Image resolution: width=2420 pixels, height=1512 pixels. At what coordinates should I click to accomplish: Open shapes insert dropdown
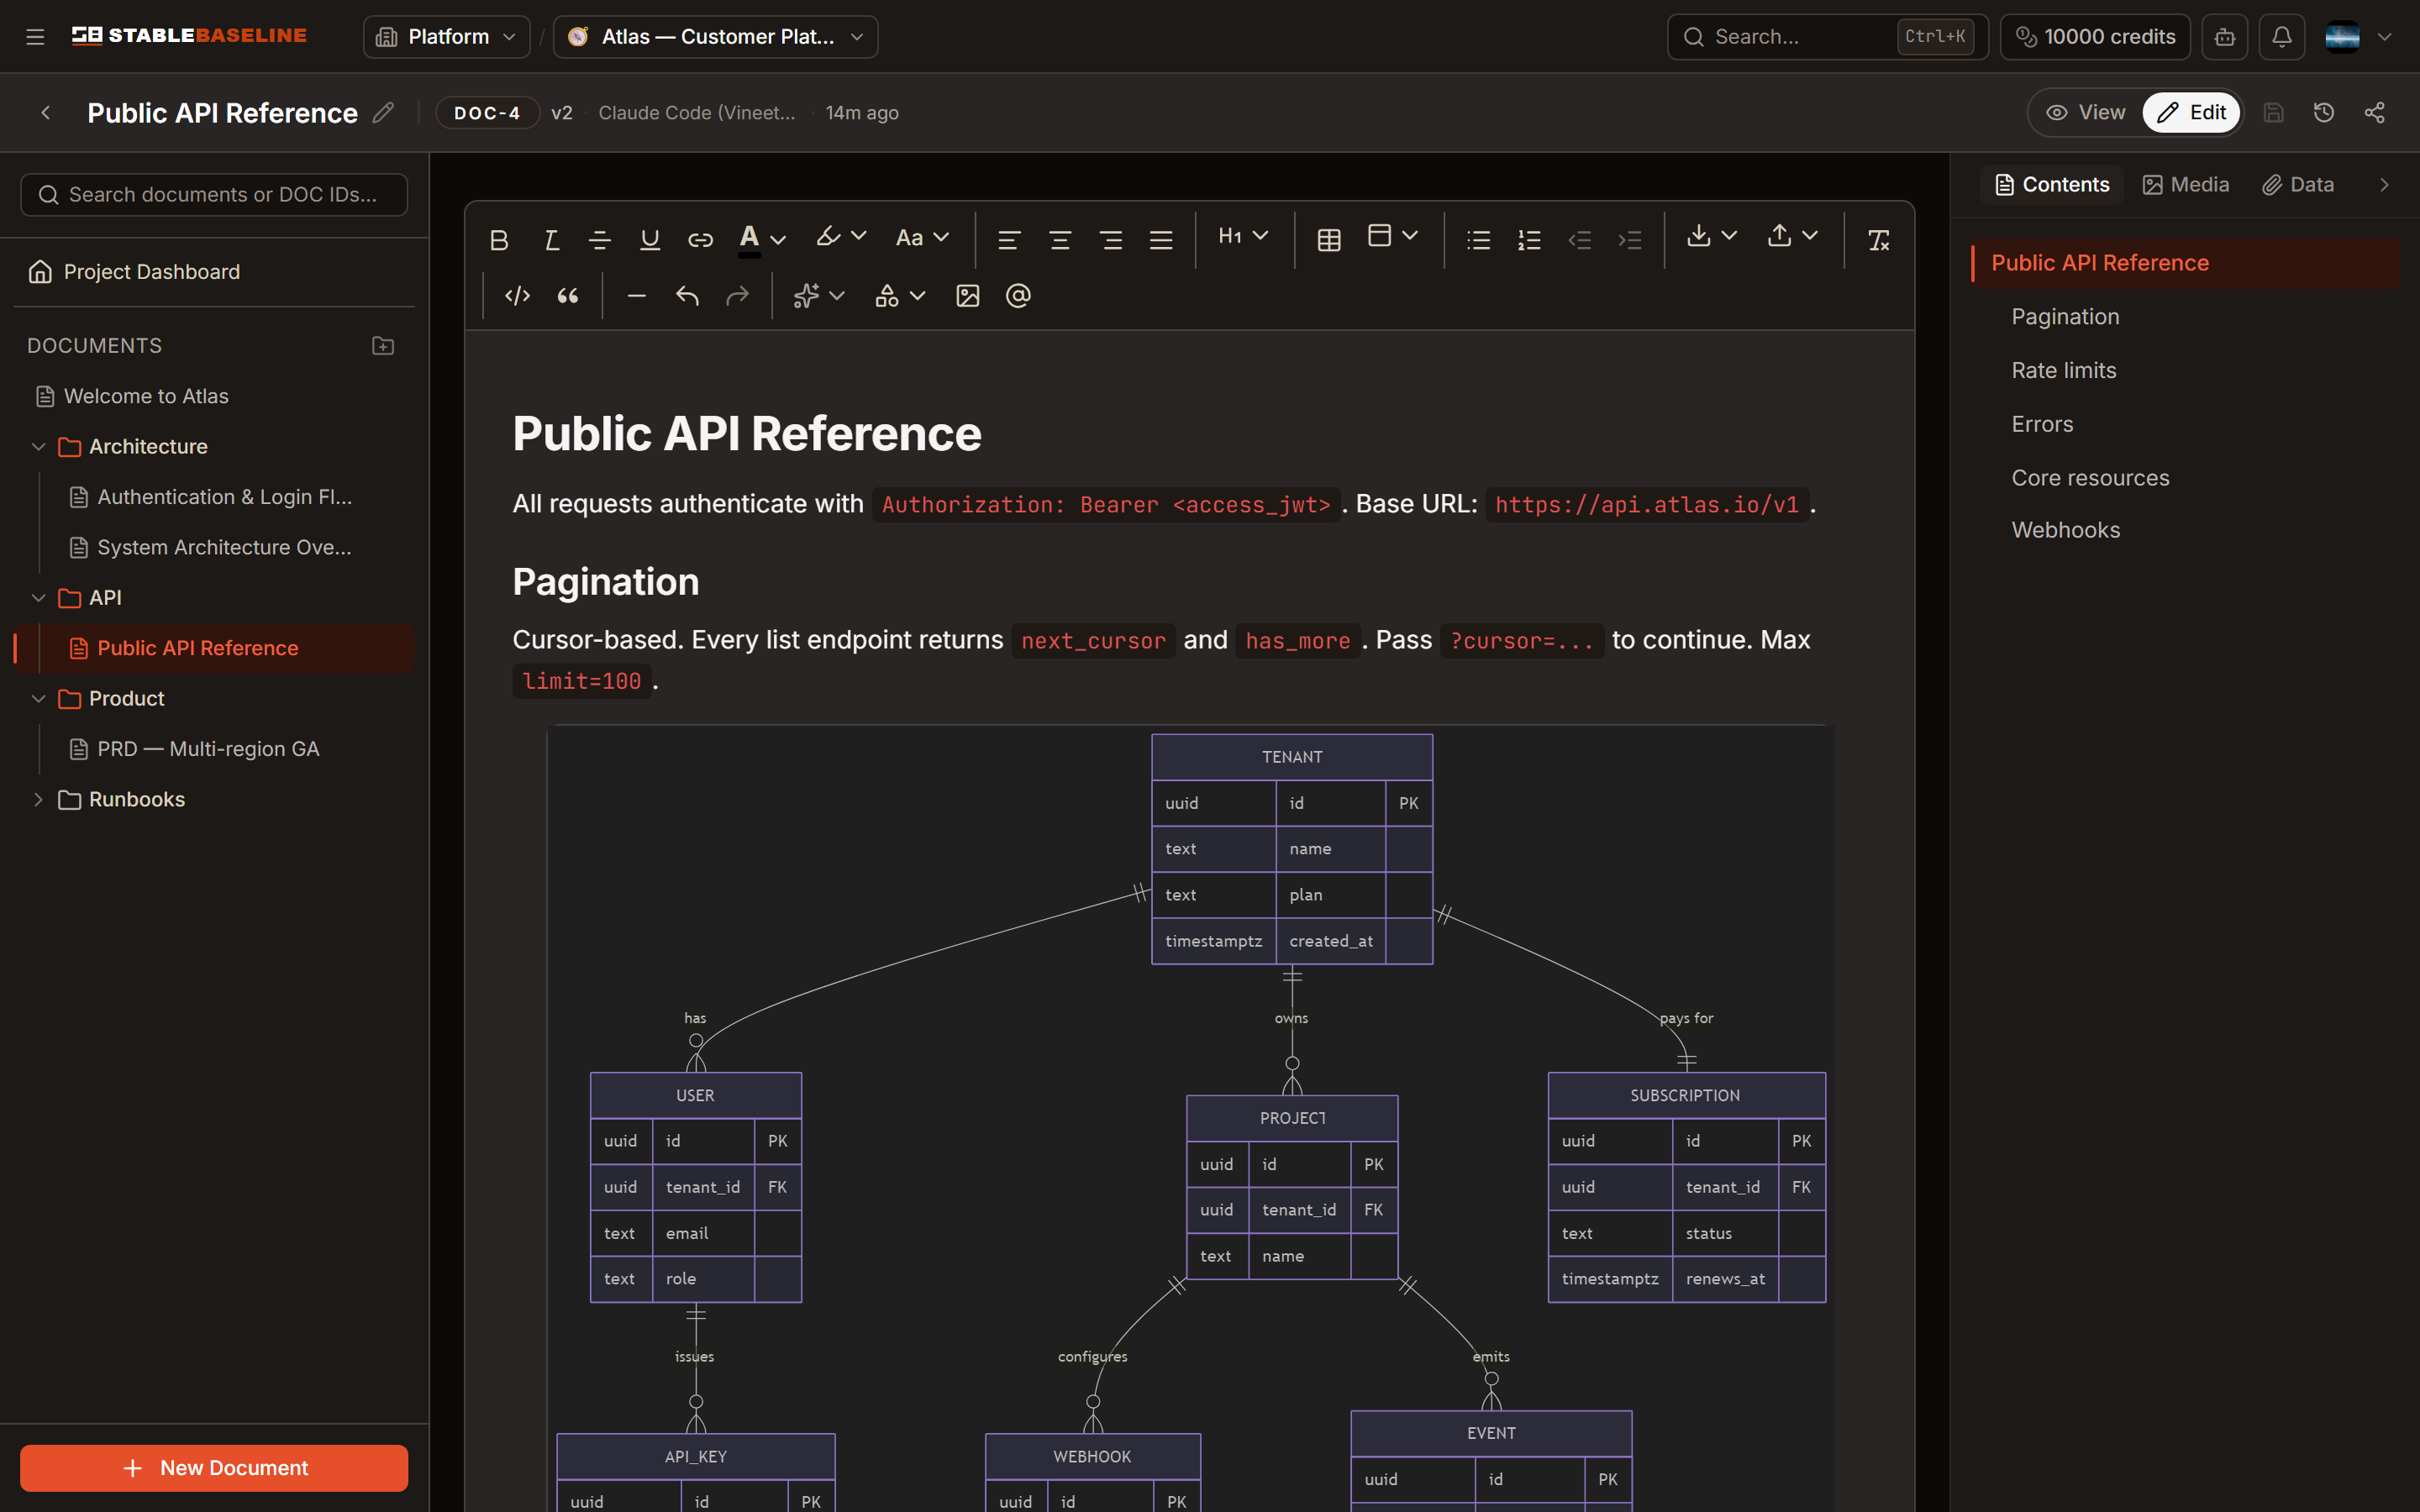click(x=900, y=296)
